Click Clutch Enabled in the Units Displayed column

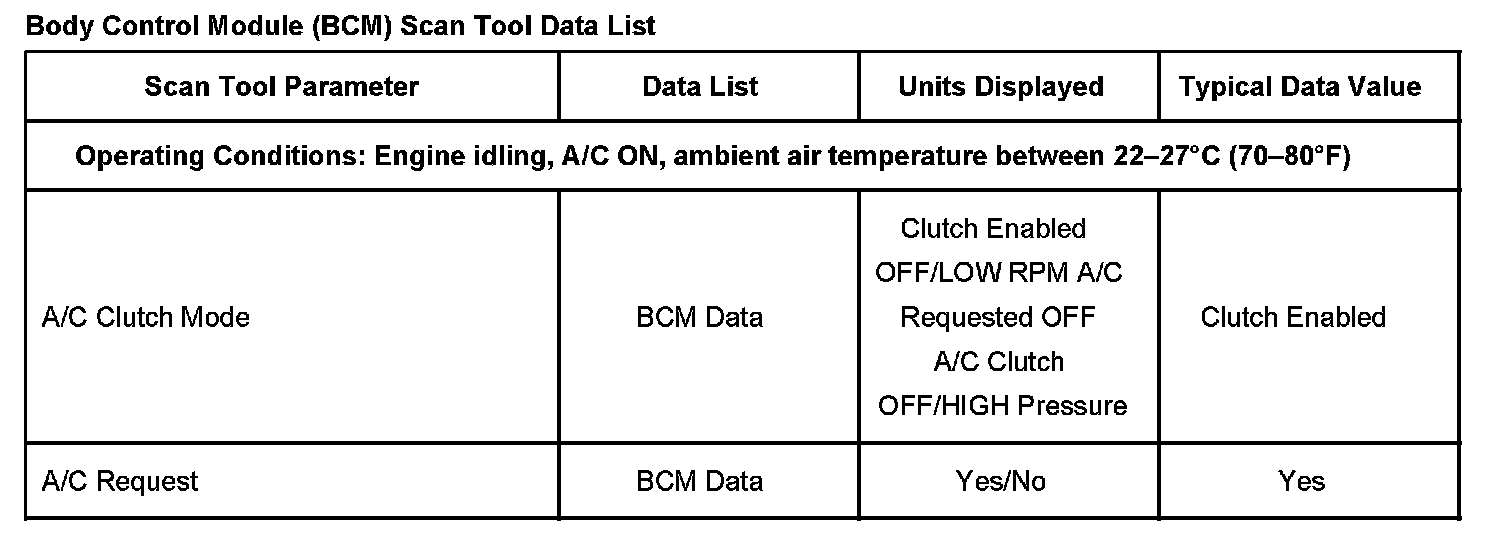(x=993, y=229)
